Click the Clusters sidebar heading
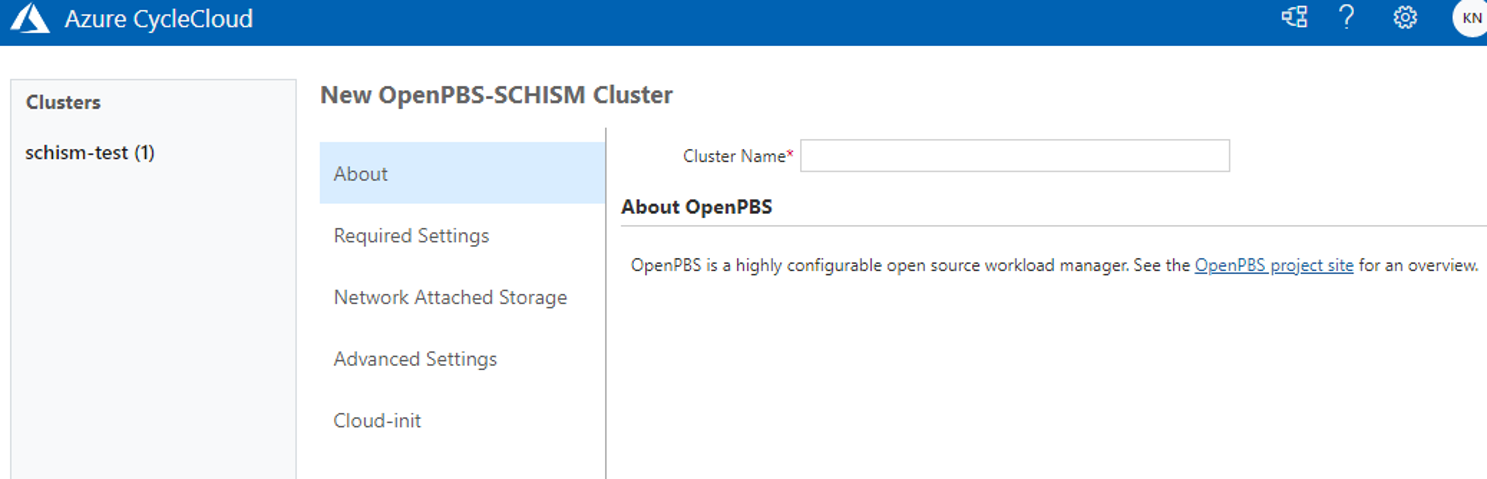 coord(63,102)
